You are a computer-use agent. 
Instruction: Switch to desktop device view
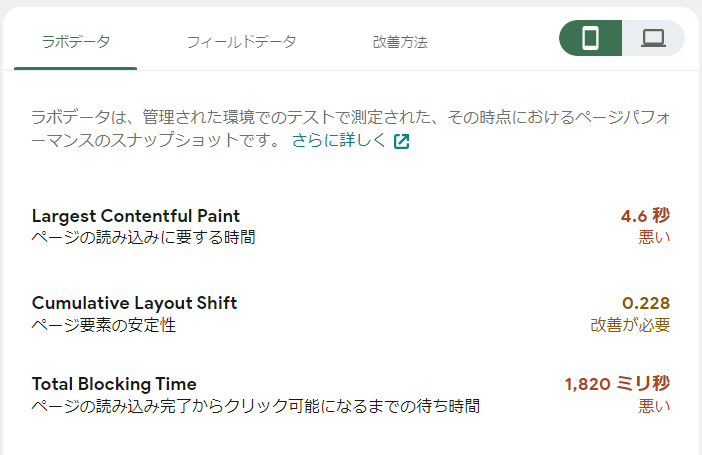tap(653, 39)
